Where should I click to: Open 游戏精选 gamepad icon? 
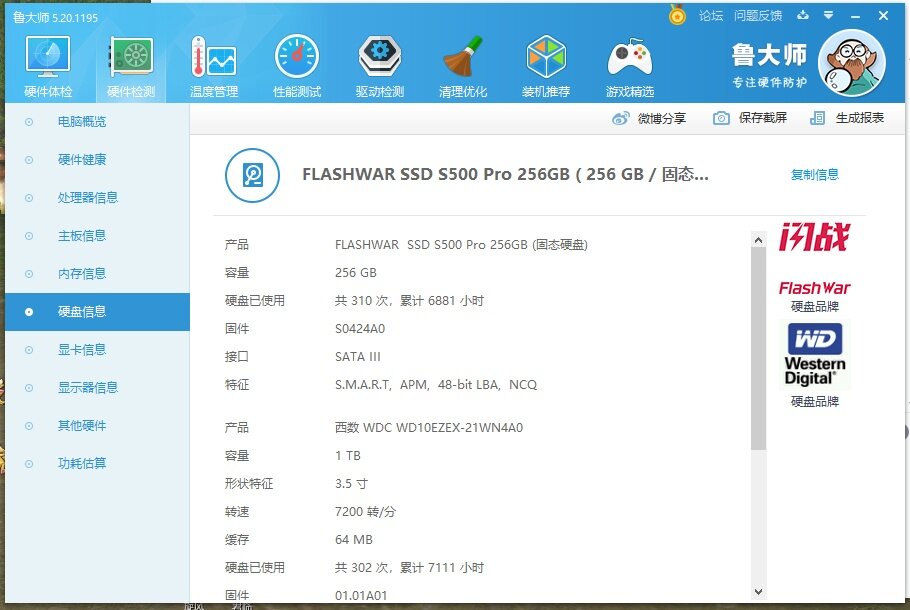[630, 67]
